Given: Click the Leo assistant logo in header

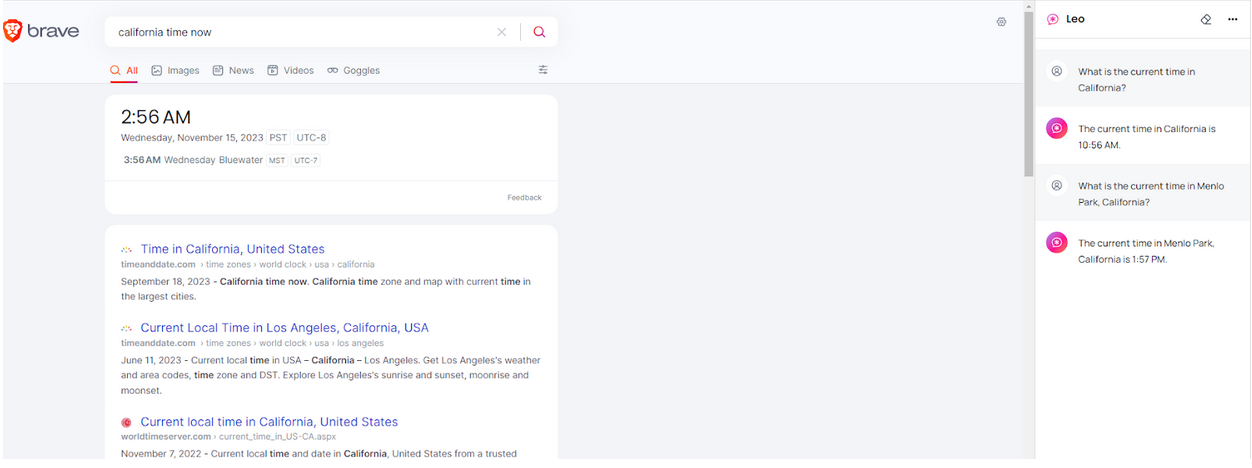Looking at the screenshot, I should click(1053, 19).
